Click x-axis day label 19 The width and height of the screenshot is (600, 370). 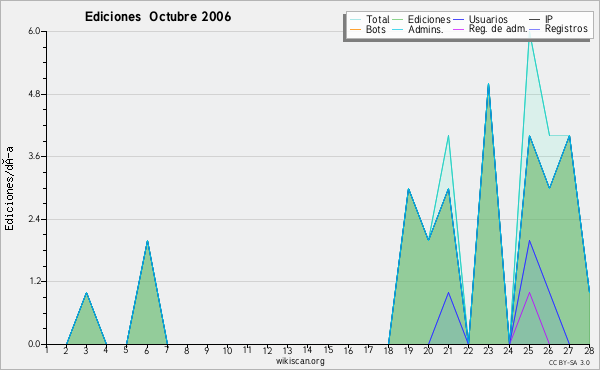(409, 350)
